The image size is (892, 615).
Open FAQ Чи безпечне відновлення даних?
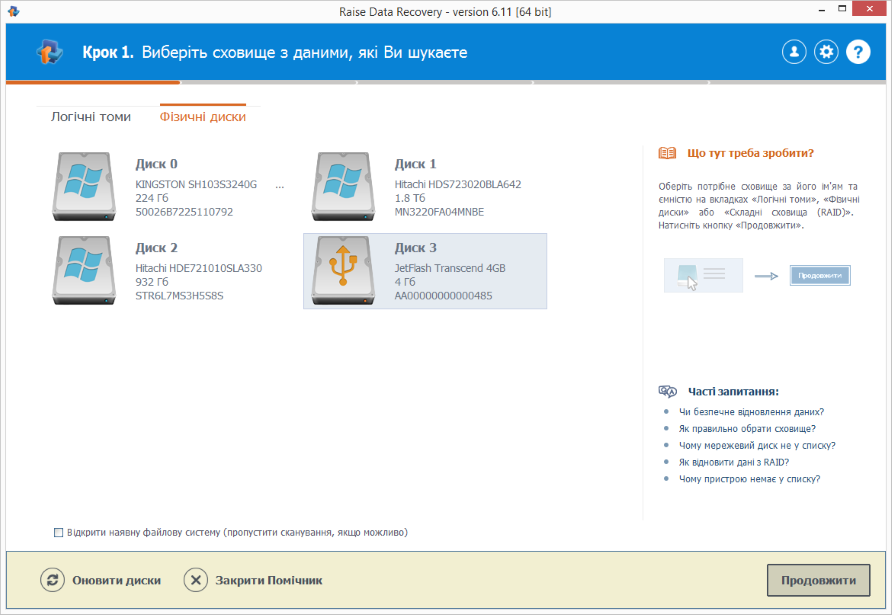pyautogui.click(x=751, y=412)
